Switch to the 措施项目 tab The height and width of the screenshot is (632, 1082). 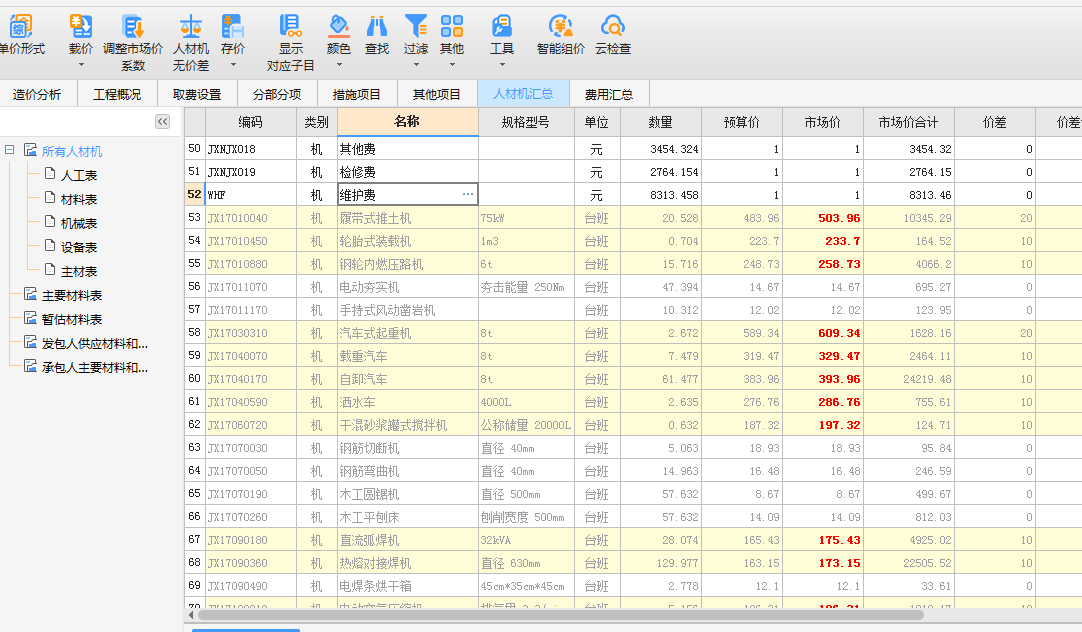tap(357, 95)
